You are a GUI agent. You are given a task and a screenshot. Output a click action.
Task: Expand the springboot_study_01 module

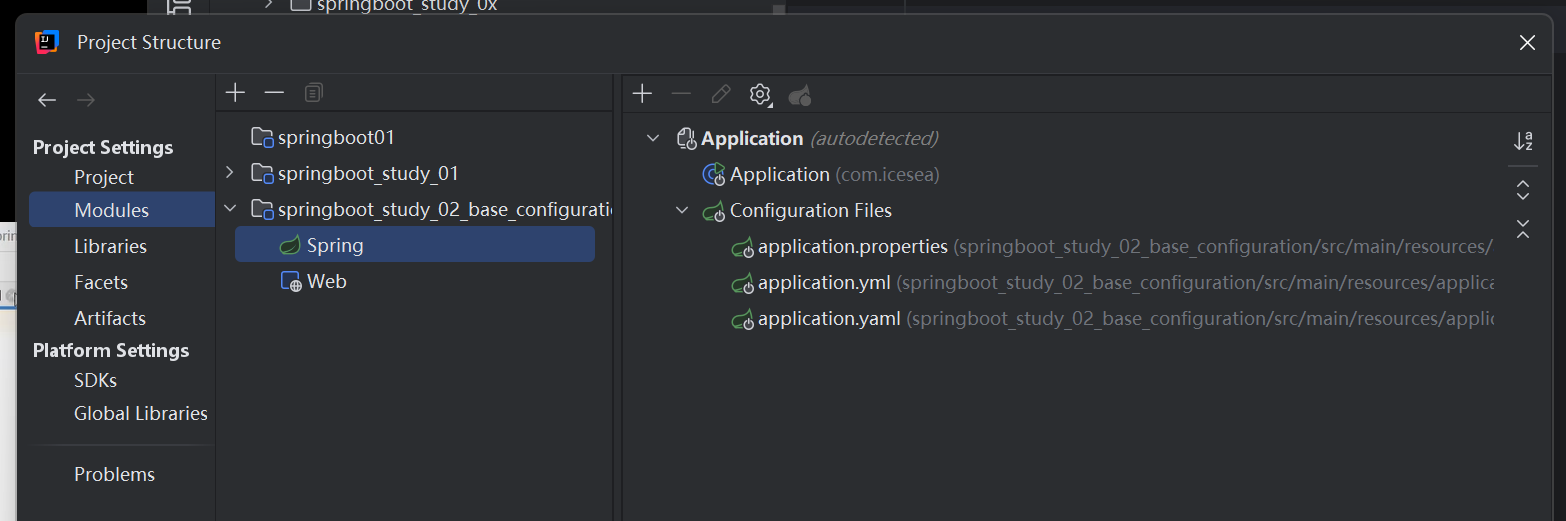(x=230, y=173)
